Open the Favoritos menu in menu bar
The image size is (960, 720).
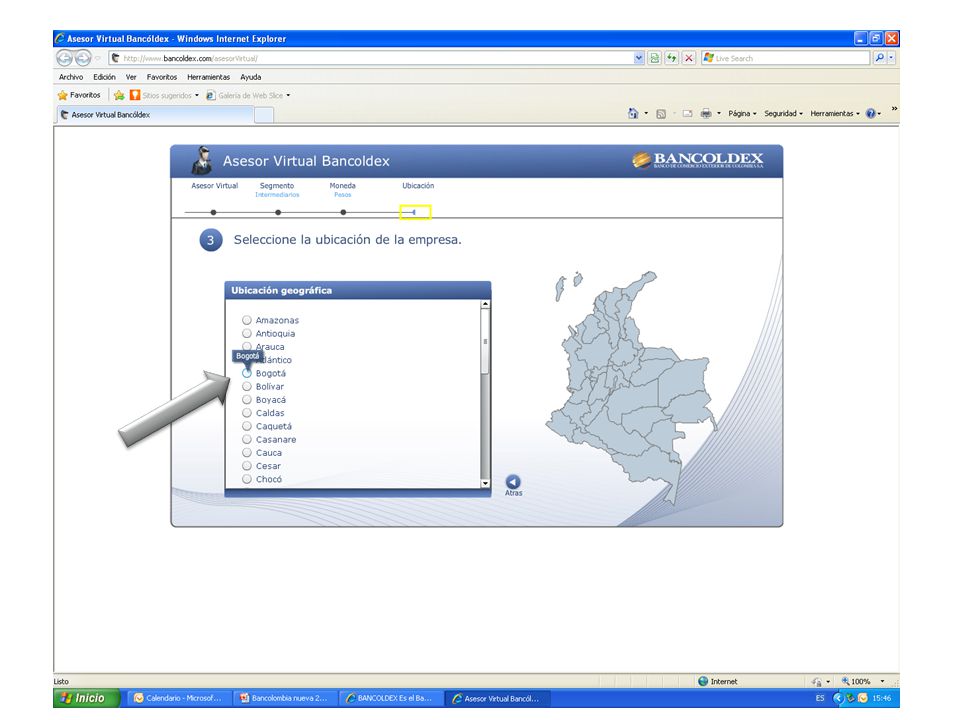coord(162,77)
